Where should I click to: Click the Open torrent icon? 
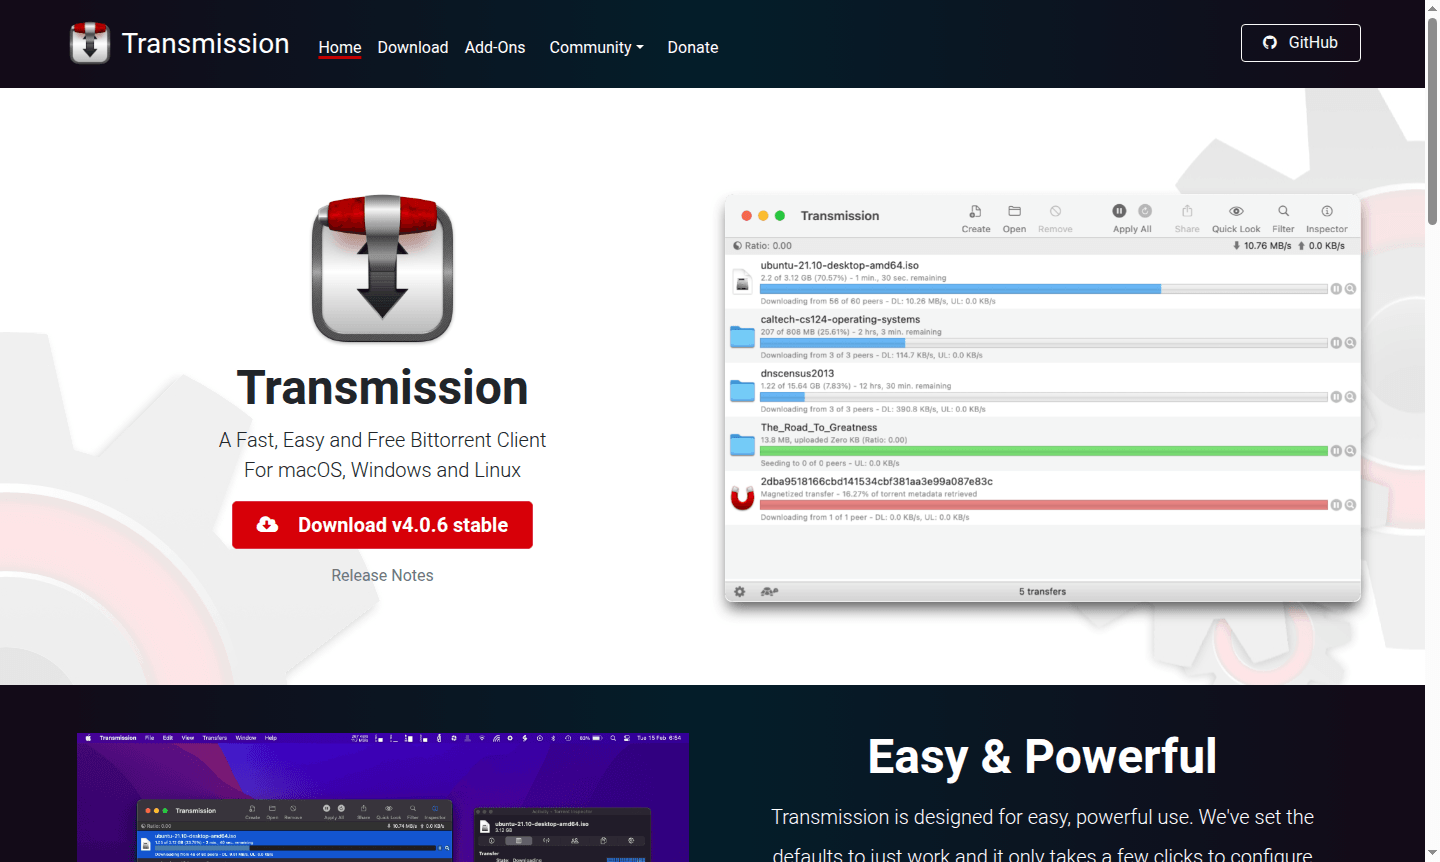1014,212
